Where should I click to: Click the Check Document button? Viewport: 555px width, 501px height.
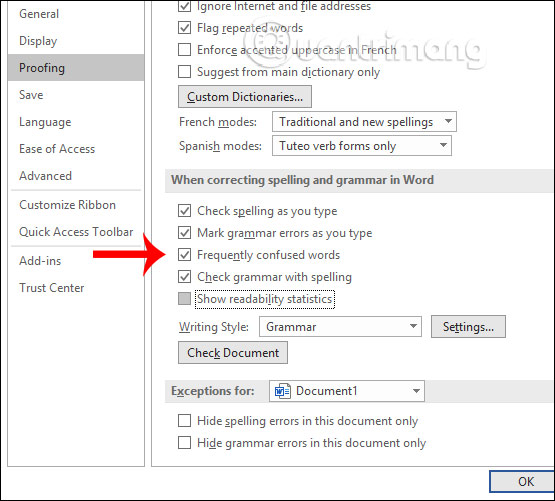tap(233, 353)
